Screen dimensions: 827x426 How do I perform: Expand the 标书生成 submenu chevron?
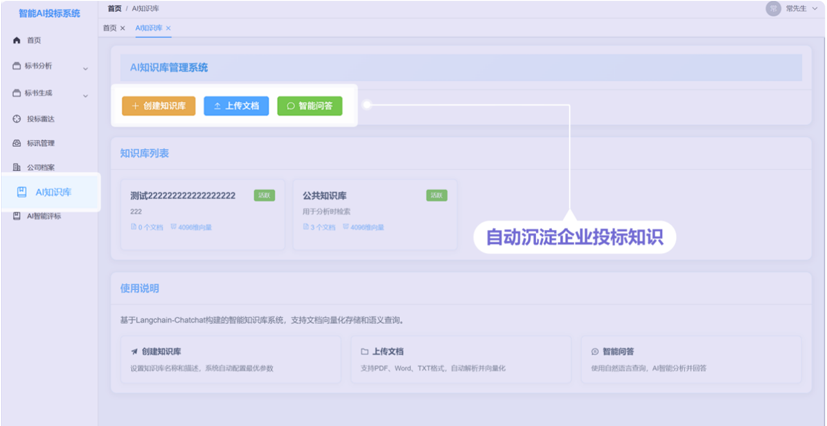pos(85,94)
